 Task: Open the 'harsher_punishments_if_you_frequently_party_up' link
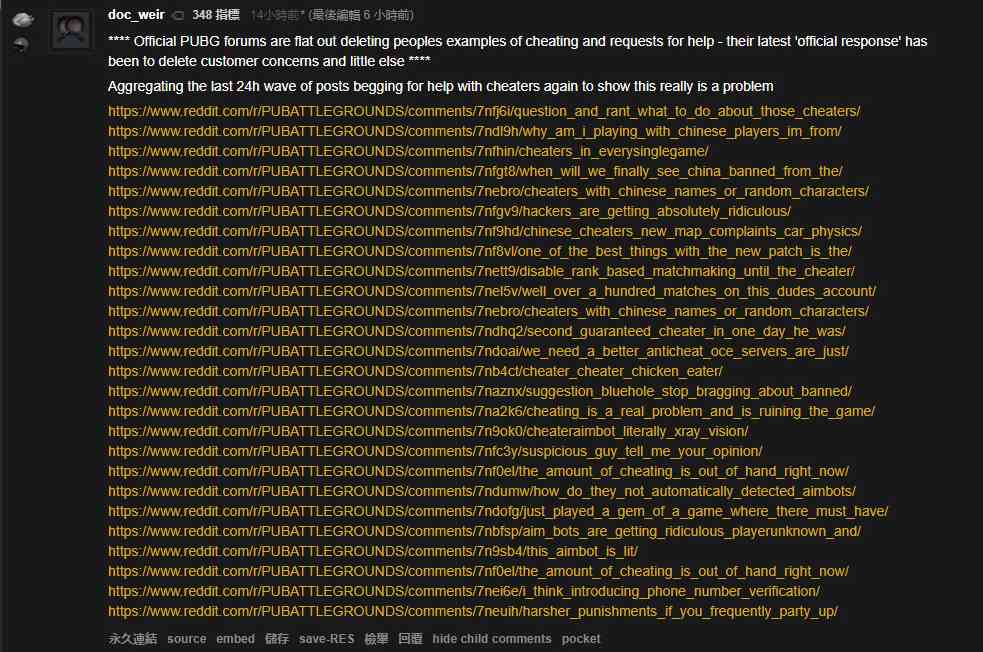coord(473,611)
